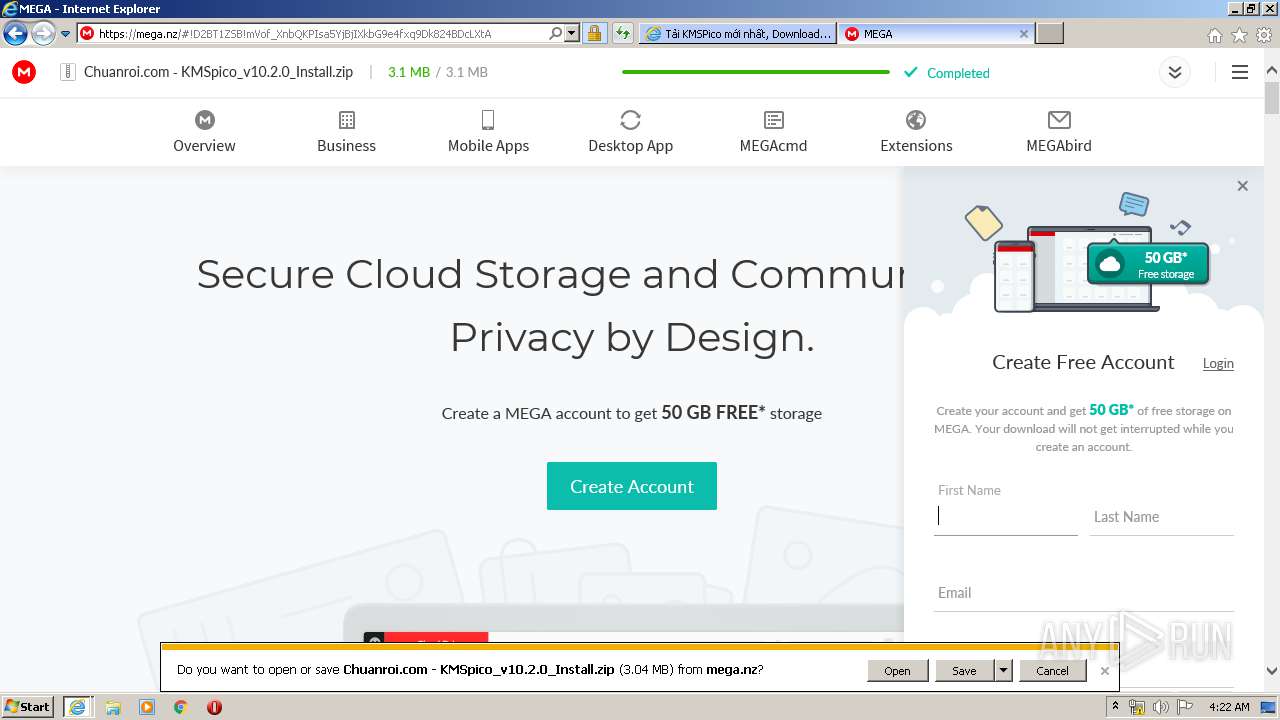The image size is (1280, 720).
Task: Click the security lock icon
Action: coord(594,33)
